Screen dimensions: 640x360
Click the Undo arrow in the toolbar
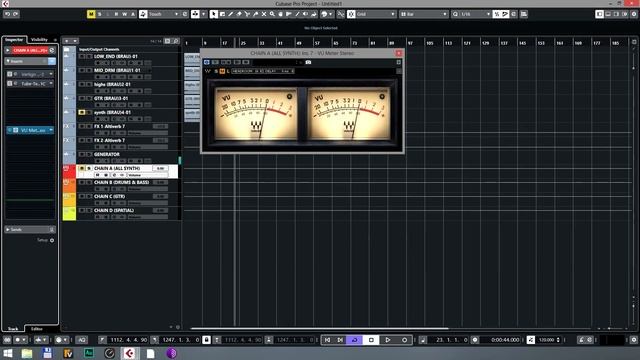point(7,14)
